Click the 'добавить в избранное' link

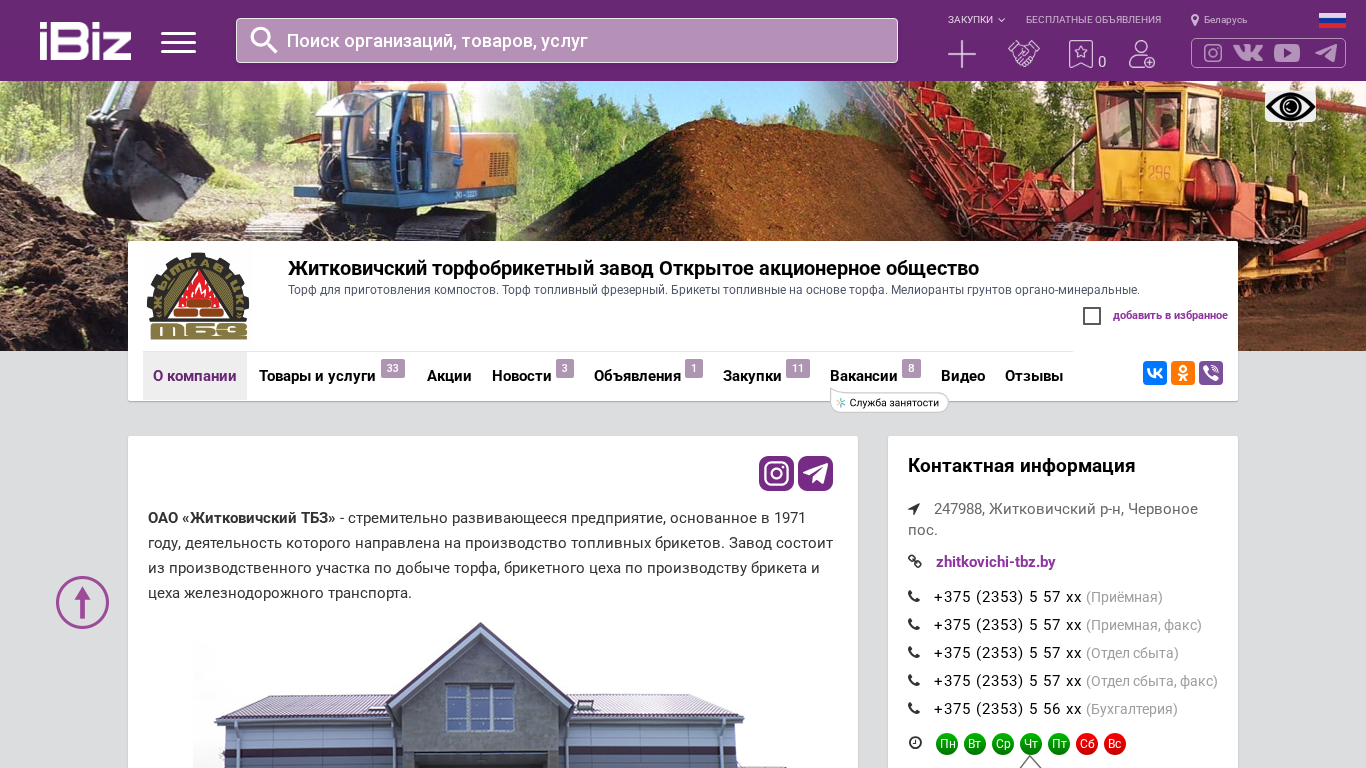[1170, 316]
